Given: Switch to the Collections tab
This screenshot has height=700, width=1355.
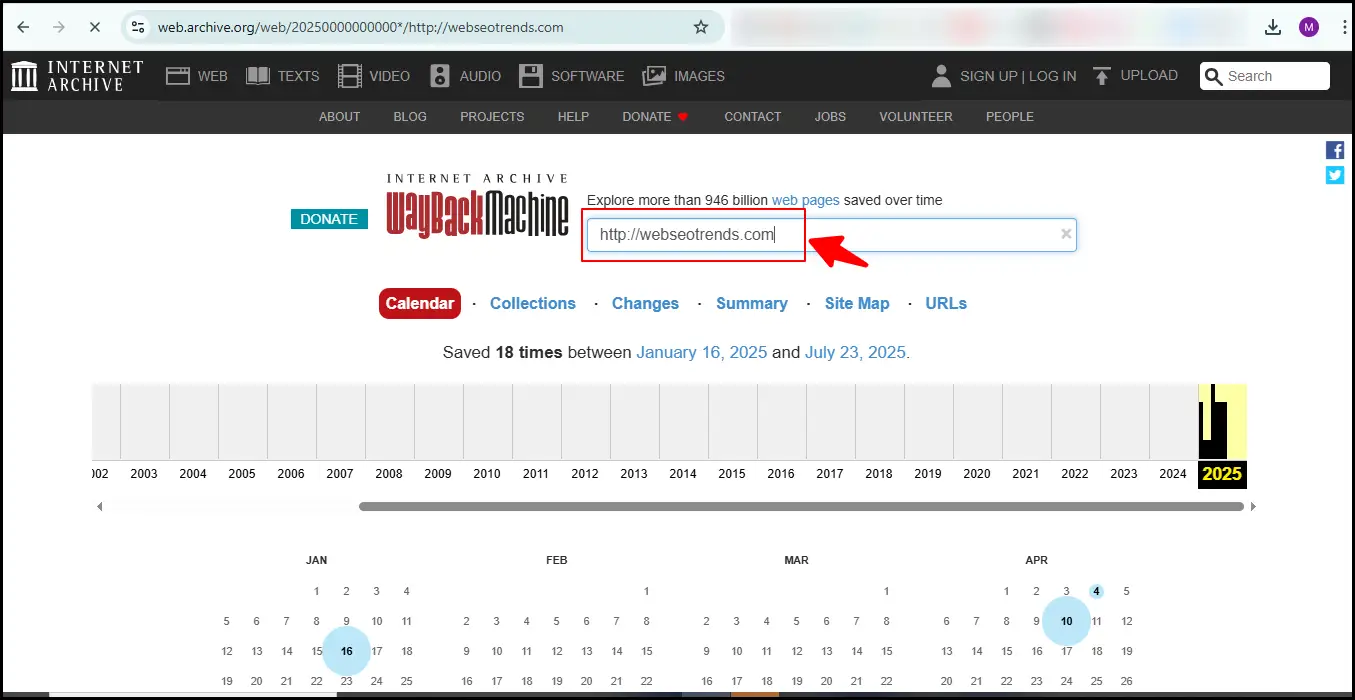Looking at the screenshot, I should pos(532,303).
